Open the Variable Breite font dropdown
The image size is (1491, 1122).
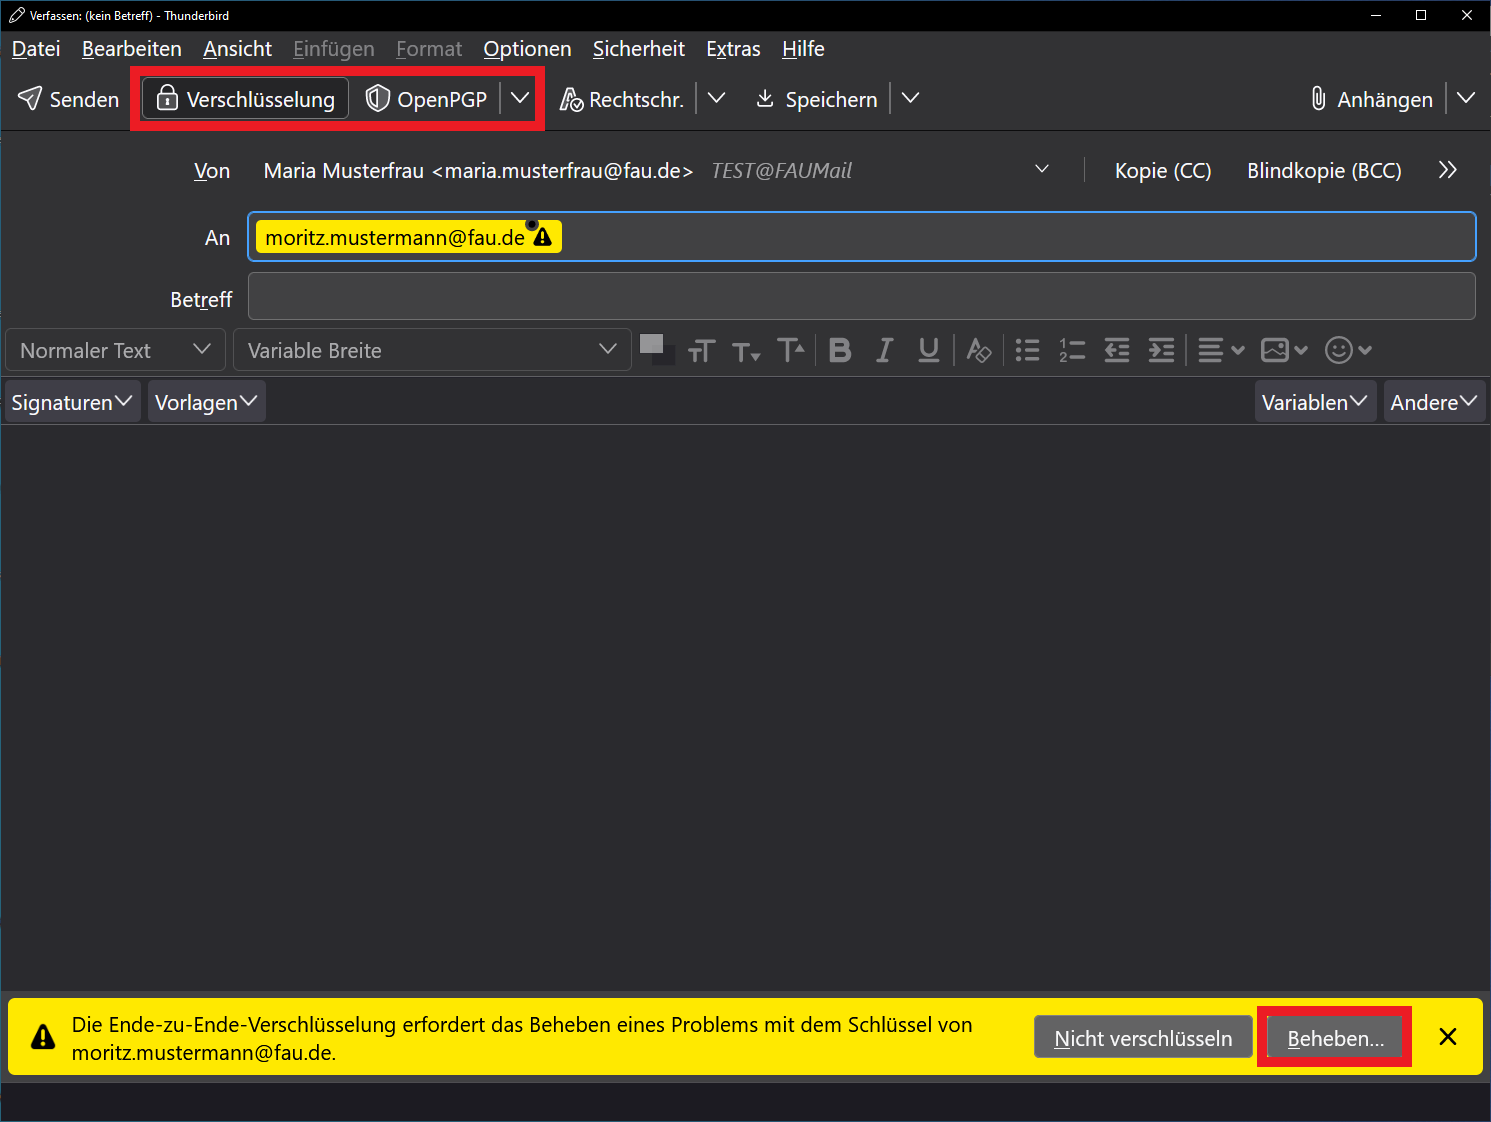pyautogui.click(x=432, y=350)
